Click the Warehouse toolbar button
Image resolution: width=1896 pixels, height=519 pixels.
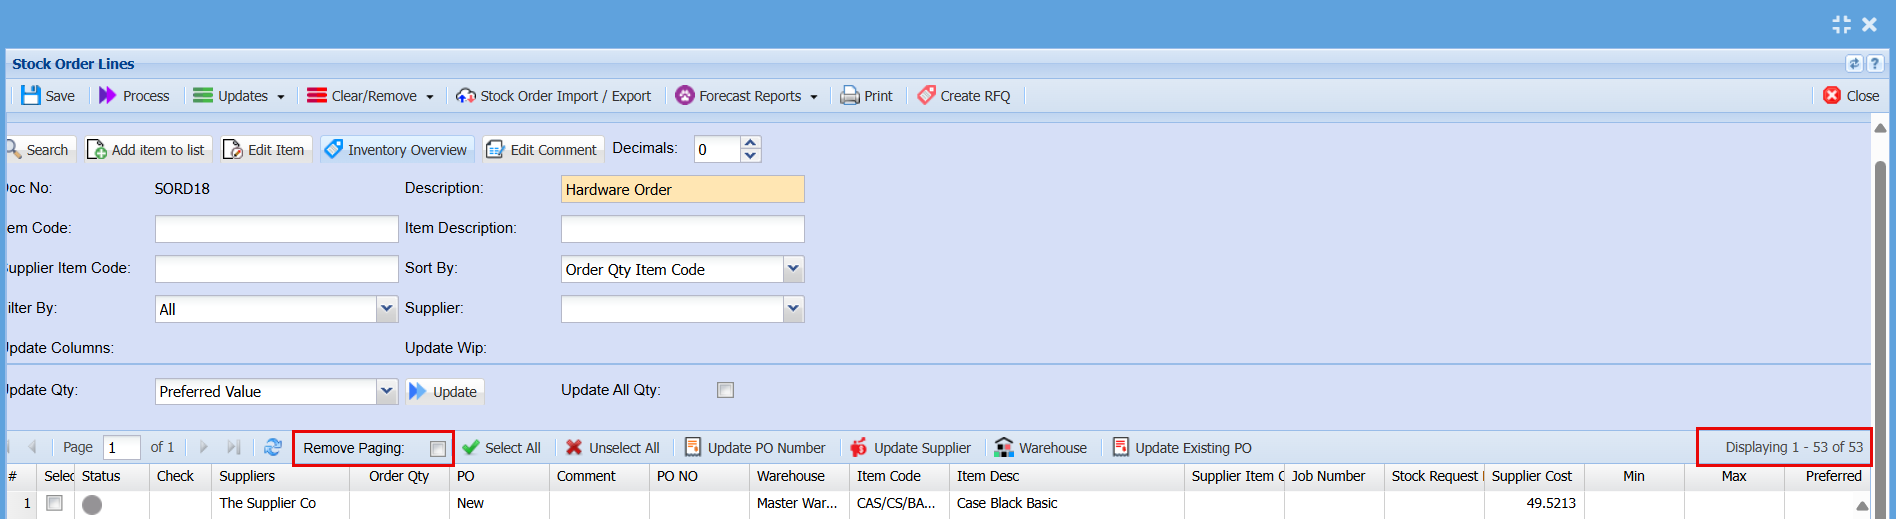(1041, 447)
